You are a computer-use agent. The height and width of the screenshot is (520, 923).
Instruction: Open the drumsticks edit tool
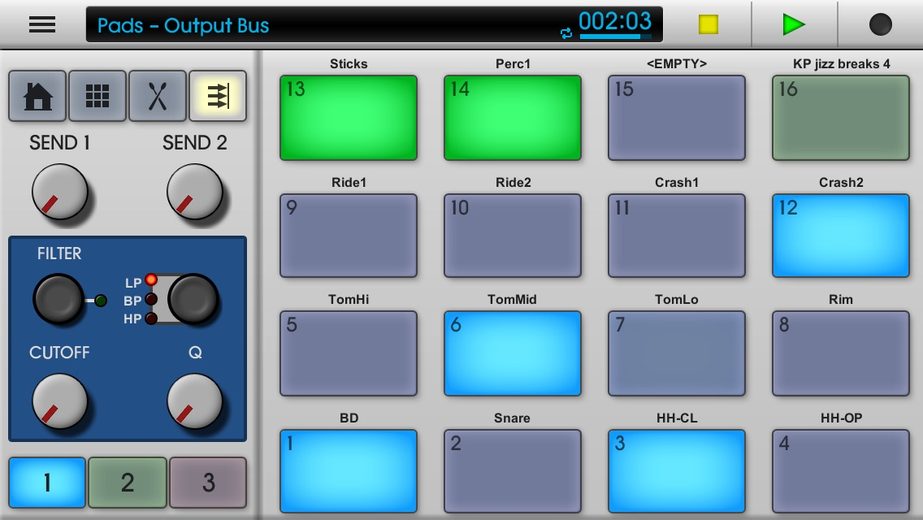(158, 96)
